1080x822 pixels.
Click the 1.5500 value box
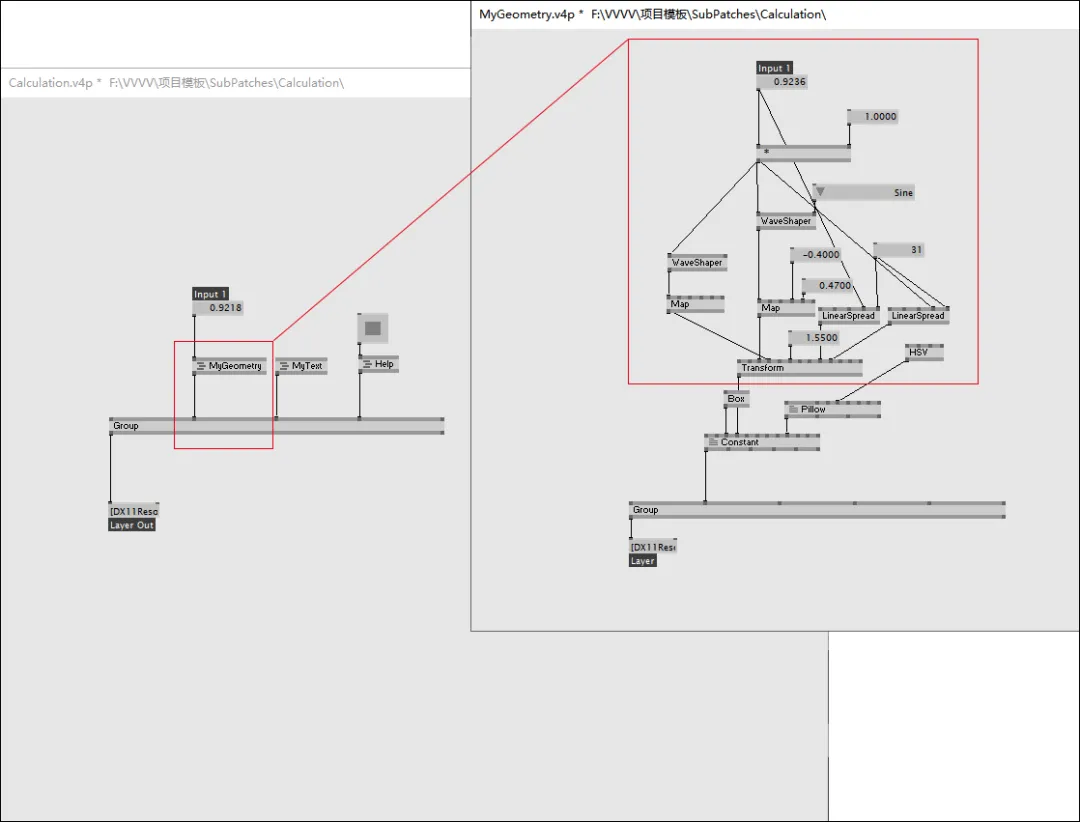pyautogui.click(x=814, y=338)
